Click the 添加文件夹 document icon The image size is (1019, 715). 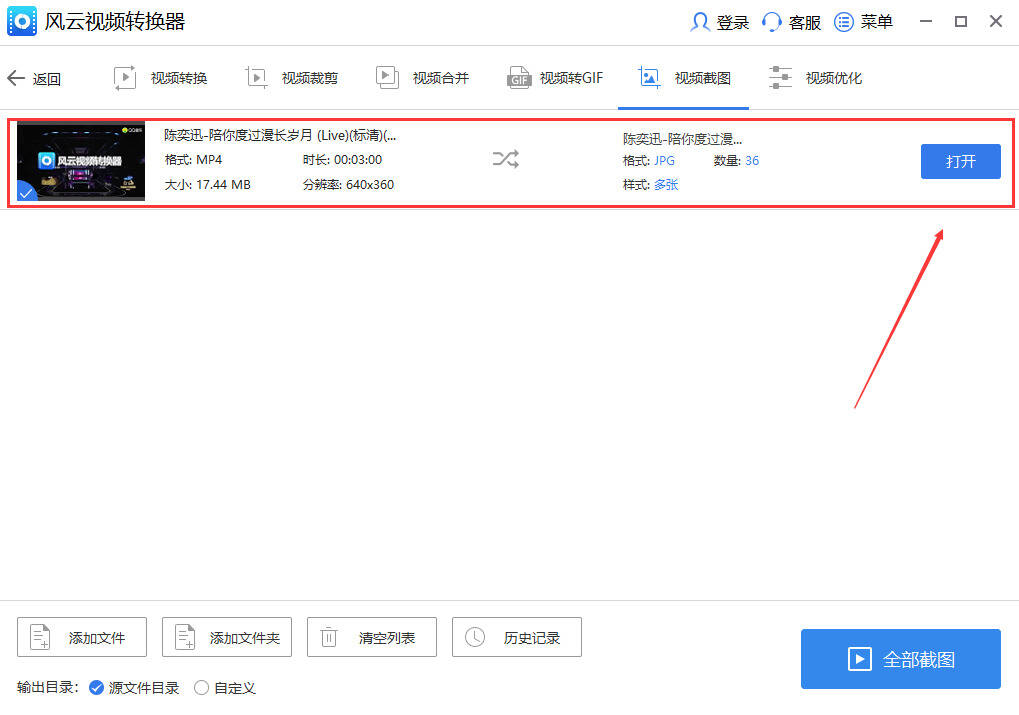185,637
